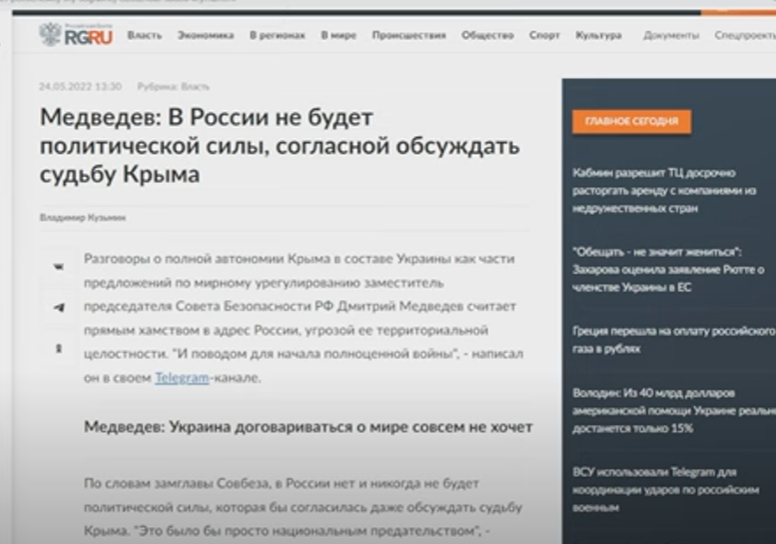This screenshot has width=776, height=544.
Task: Open the Происшествия menu section
Action: point(409,35)
